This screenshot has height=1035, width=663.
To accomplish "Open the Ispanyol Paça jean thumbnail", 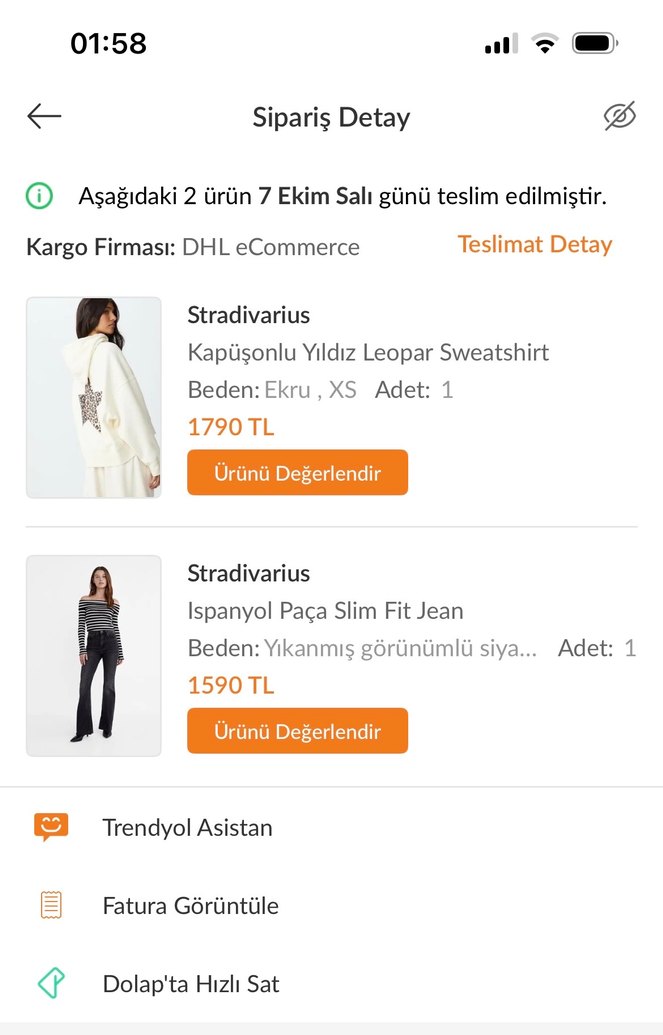I will tap(94, 655).
